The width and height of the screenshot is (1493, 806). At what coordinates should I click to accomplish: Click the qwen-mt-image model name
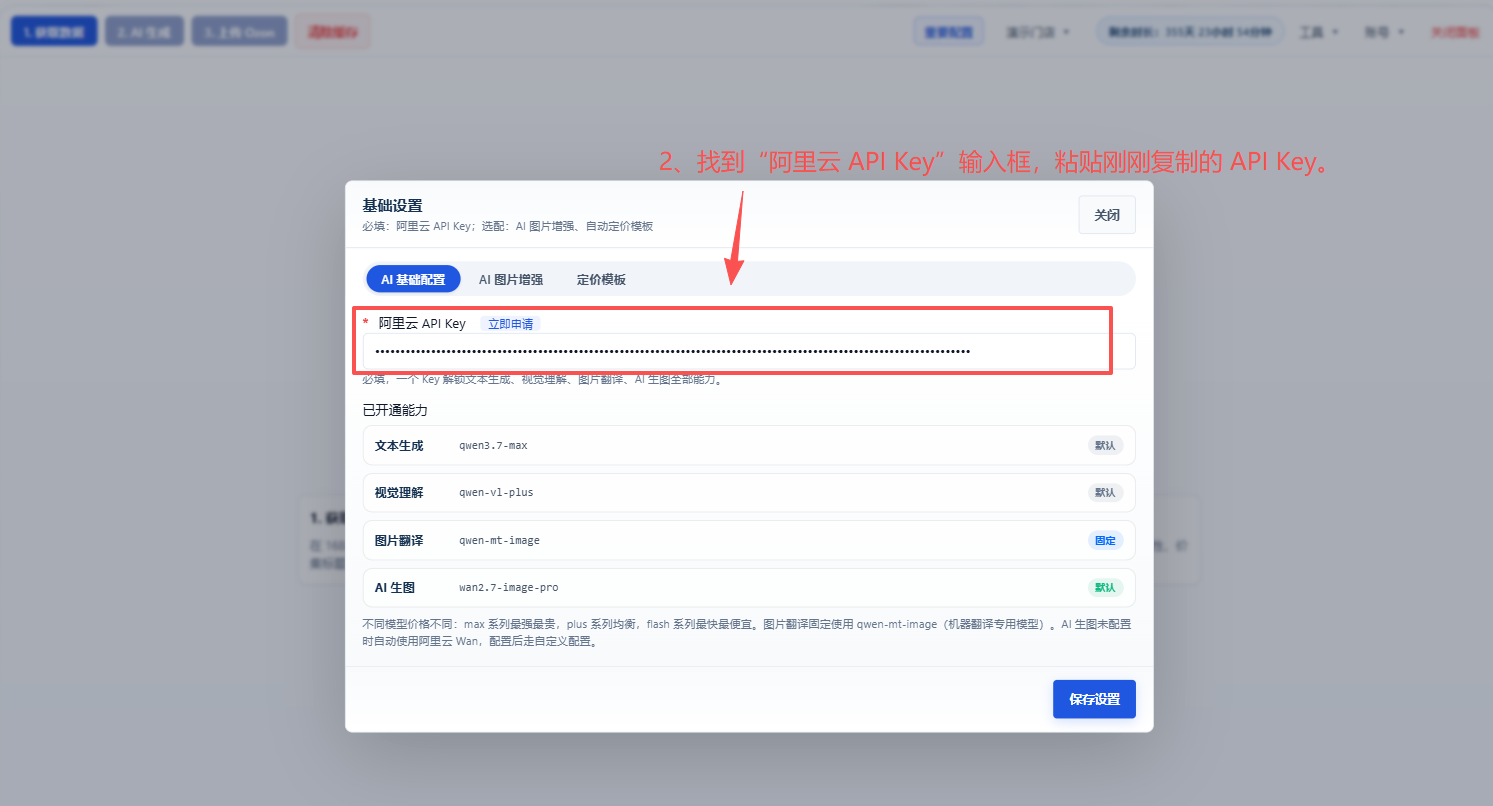pyautogui.click(x=499, y=540)
